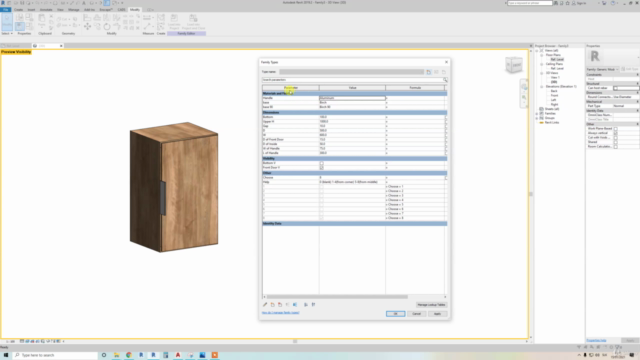
Task: Toggle the Work Plane-Based checkbox in Properties
Action: point(616,129)
